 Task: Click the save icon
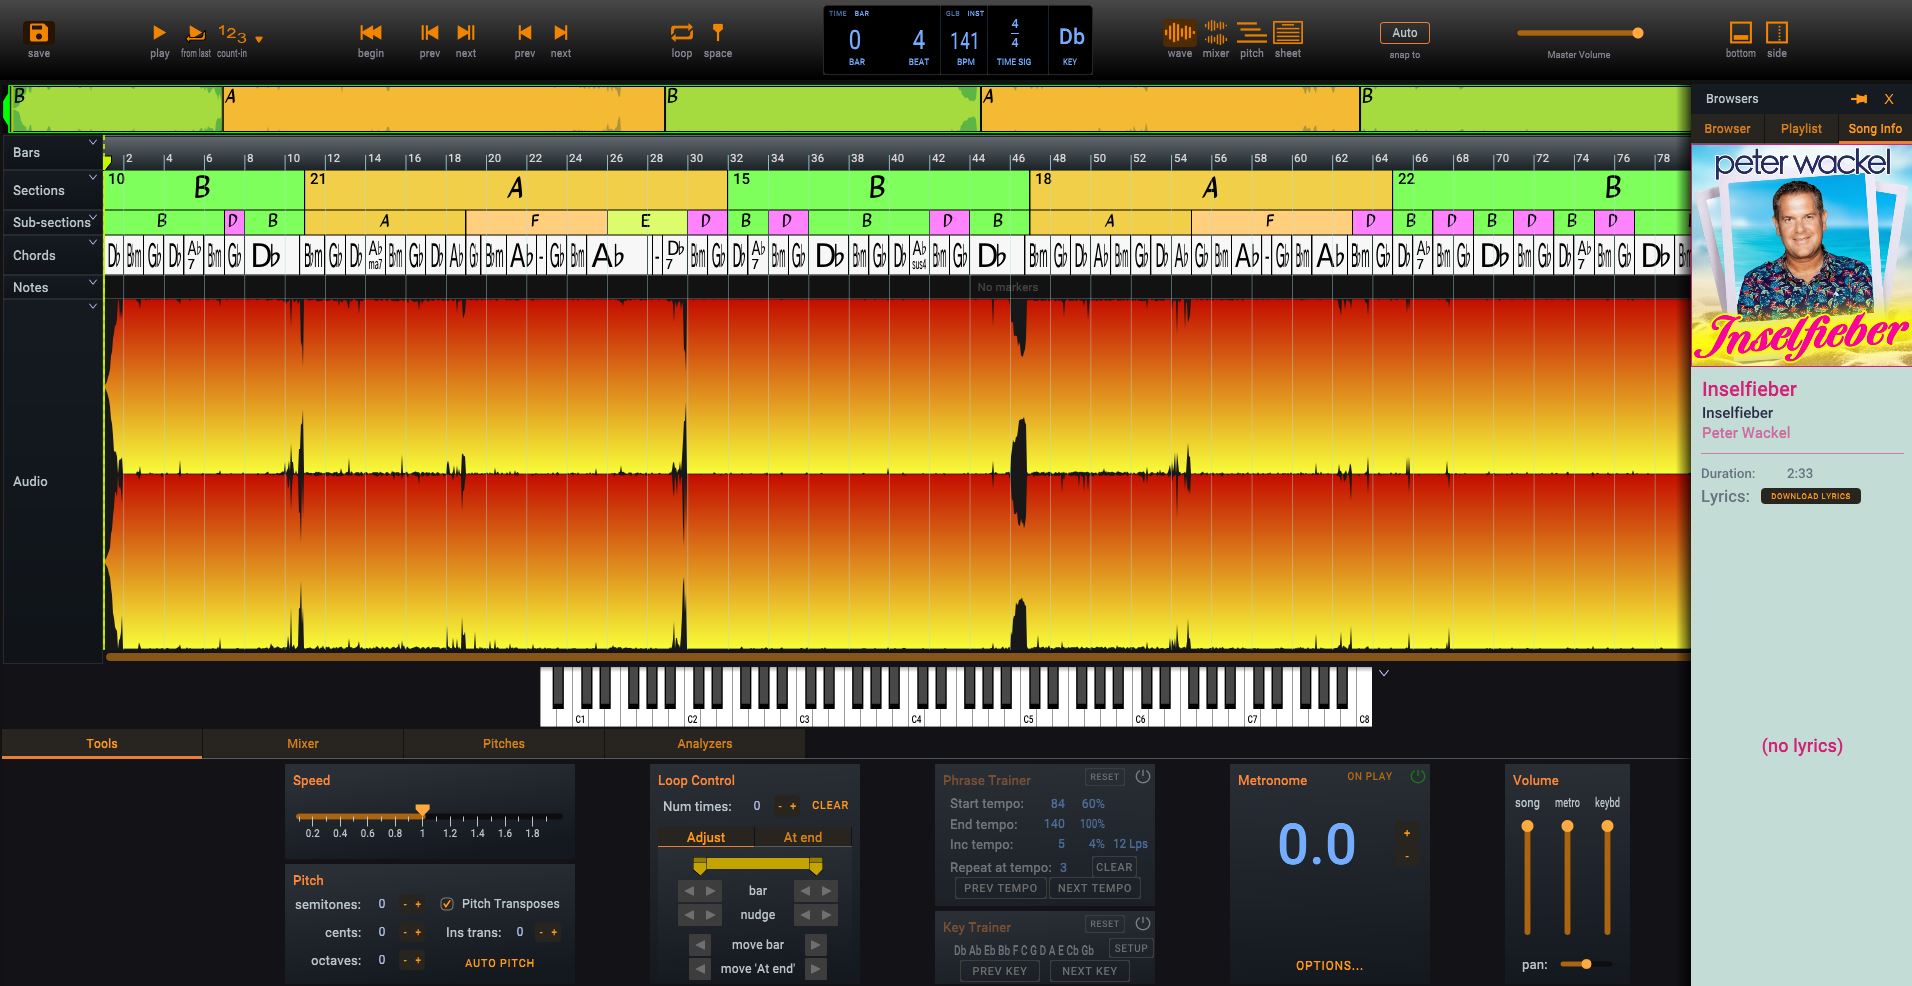(x=38, y=33)
